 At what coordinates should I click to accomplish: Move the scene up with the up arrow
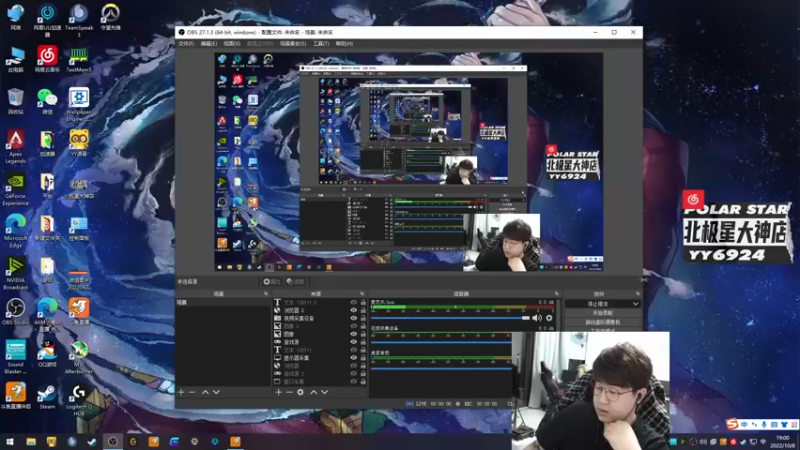pyautogui.click(x=205, y=392)
